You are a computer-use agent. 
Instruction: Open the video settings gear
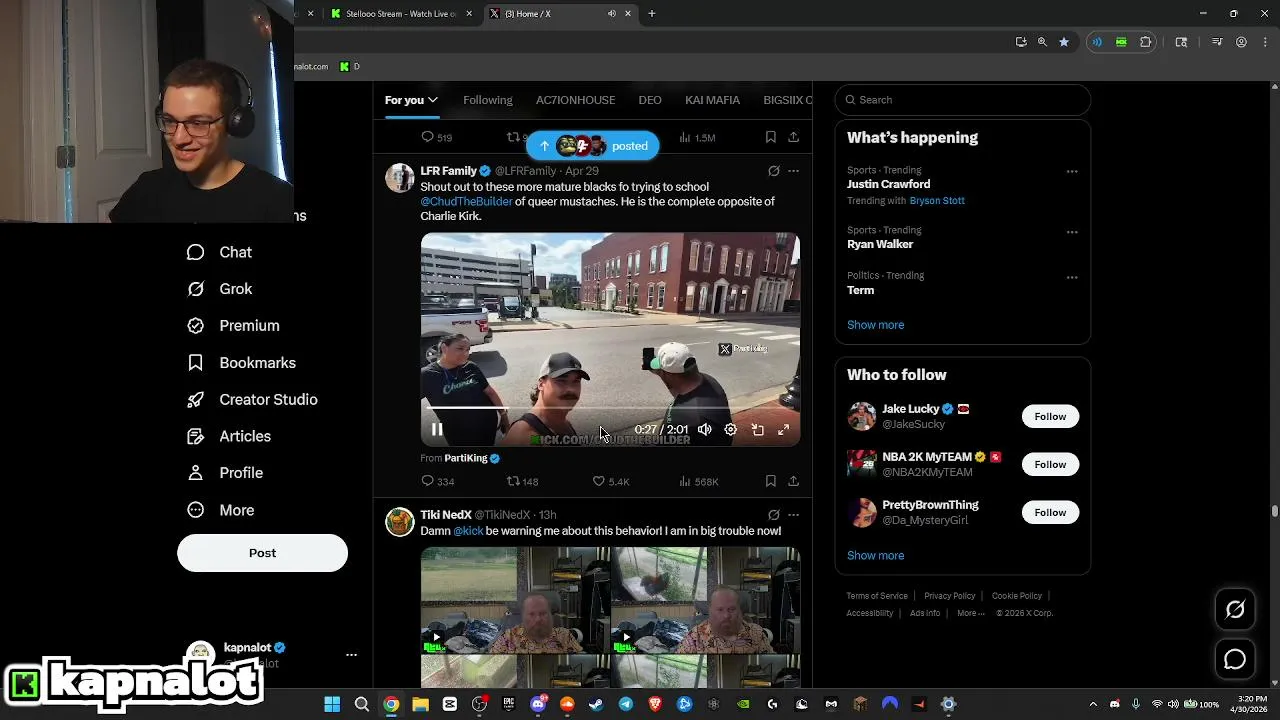[x=731, y=429]
